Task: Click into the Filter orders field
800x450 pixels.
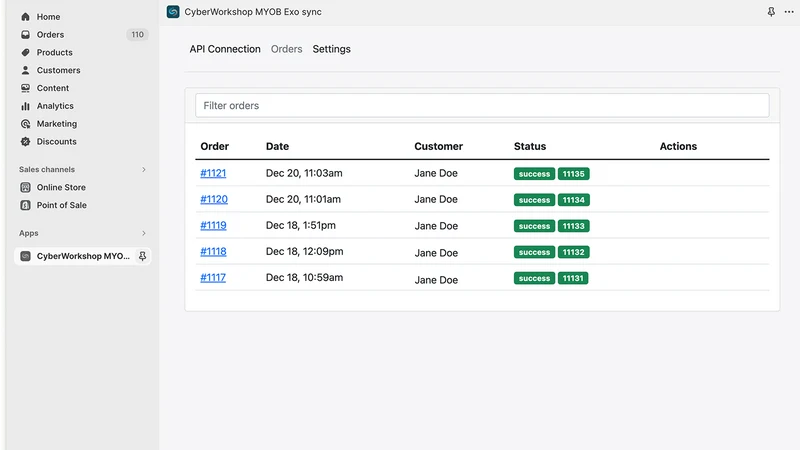Action: pyautogui.click(x=482, y=105)
